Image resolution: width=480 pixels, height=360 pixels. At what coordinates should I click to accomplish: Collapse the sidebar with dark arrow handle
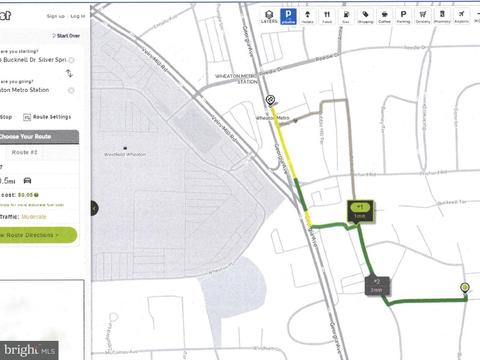pyautogui.click(x=94, y=208)
